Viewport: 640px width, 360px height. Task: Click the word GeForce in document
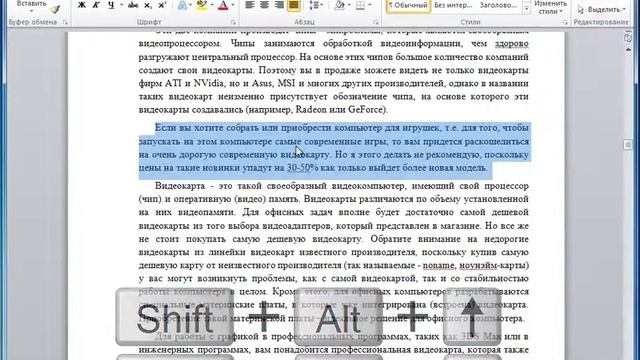point(367,109)
